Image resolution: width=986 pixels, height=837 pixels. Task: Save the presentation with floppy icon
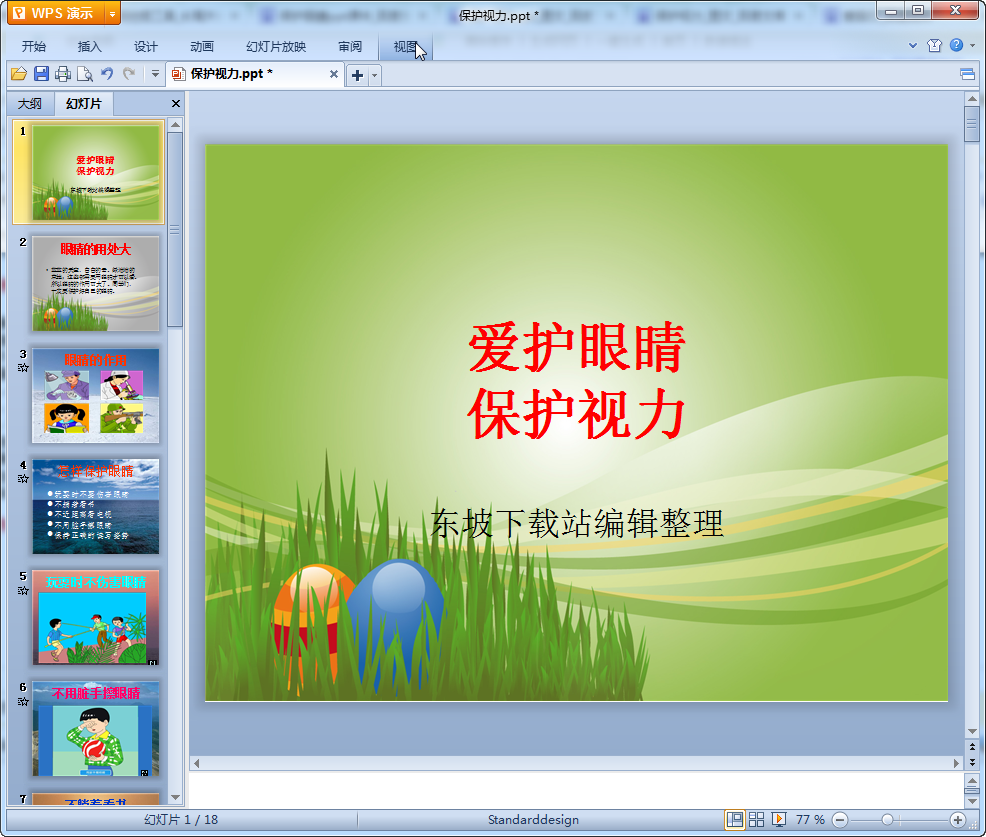coord(42,74)
